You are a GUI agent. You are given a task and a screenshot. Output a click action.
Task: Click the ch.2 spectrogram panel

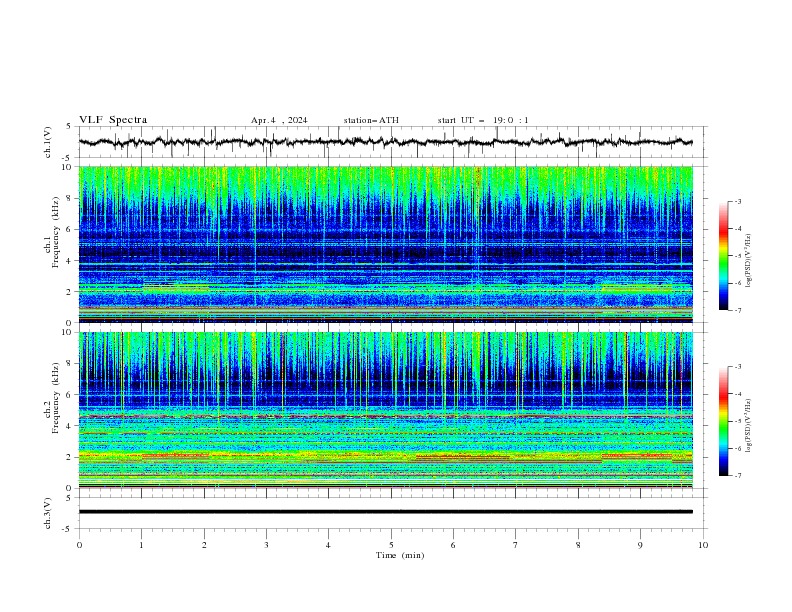[x=386, y=410]
